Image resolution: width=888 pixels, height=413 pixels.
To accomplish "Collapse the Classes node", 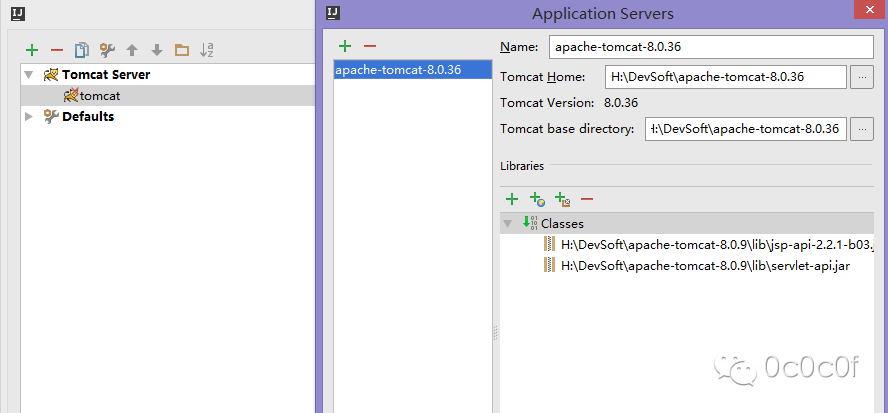I will pyautogui.click(x=508, y=224).
